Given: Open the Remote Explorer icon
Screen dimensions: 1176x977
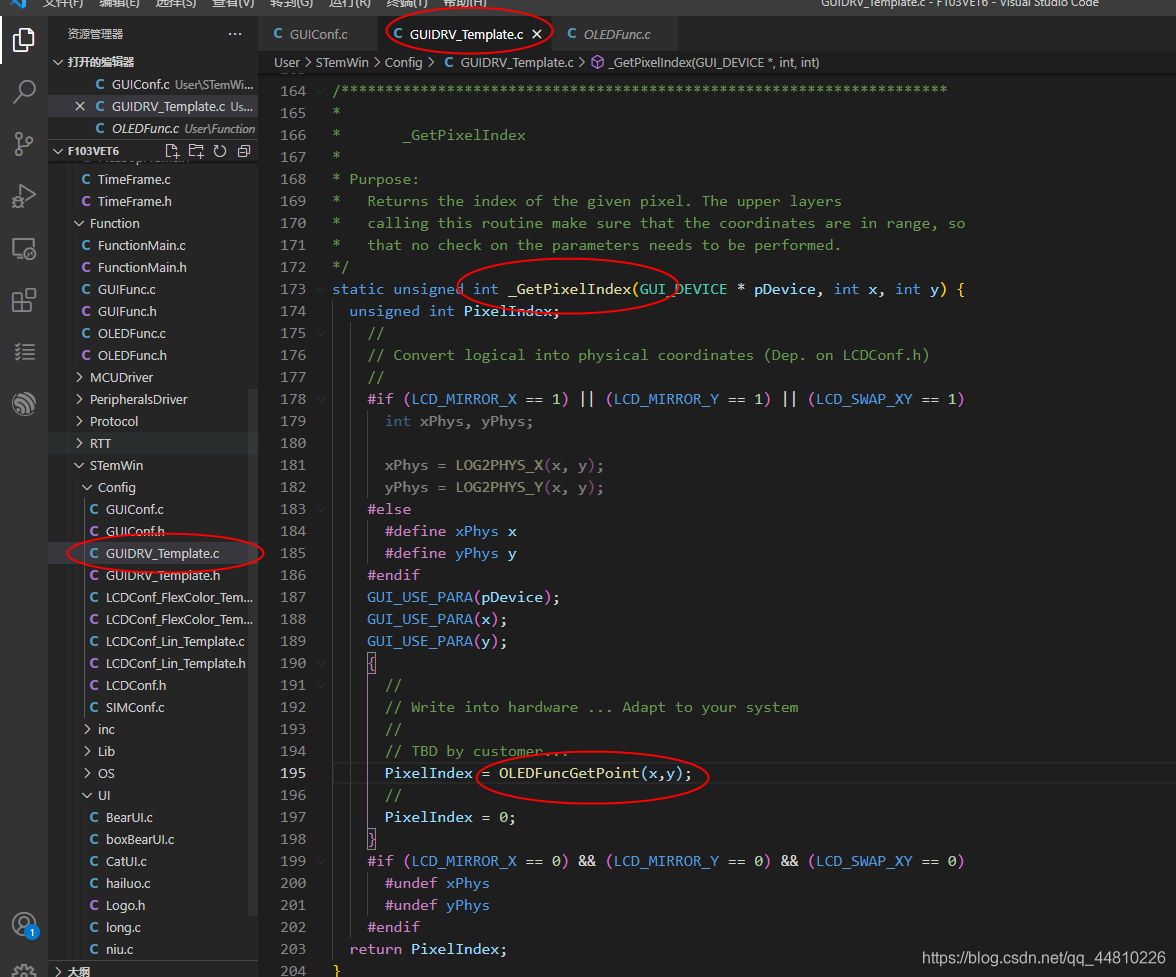Looking at the screenshot, I should [x=23, y=248].
